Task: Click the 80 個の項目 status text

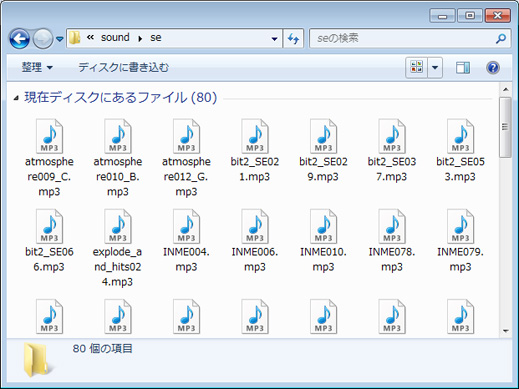Action: pos(103,349)
